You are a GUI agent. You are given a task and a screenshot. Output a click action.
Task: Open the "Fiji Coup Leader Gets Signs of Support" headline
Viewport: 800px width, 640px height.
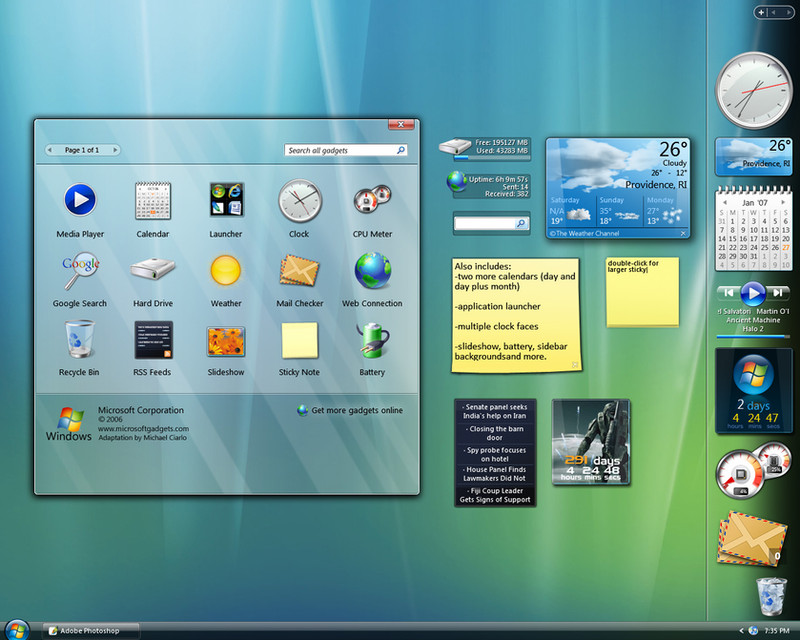click(x=494, y=495)
